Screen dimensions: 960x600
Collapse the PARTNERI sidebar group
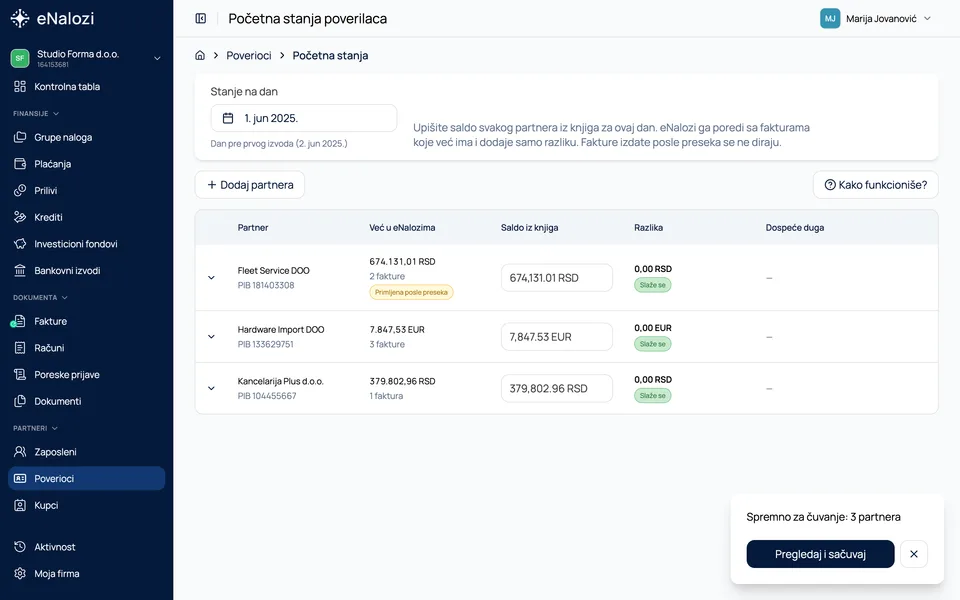point(36,428)
